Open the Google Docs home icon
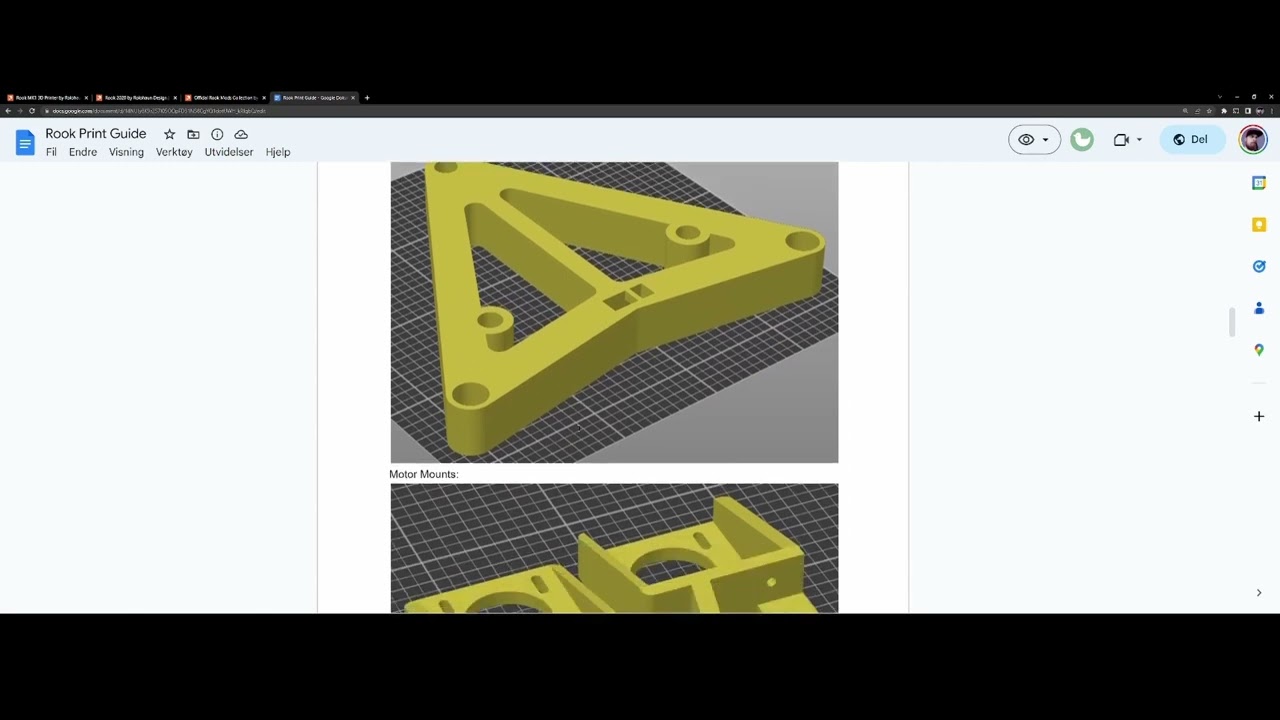 pos(25,142)
